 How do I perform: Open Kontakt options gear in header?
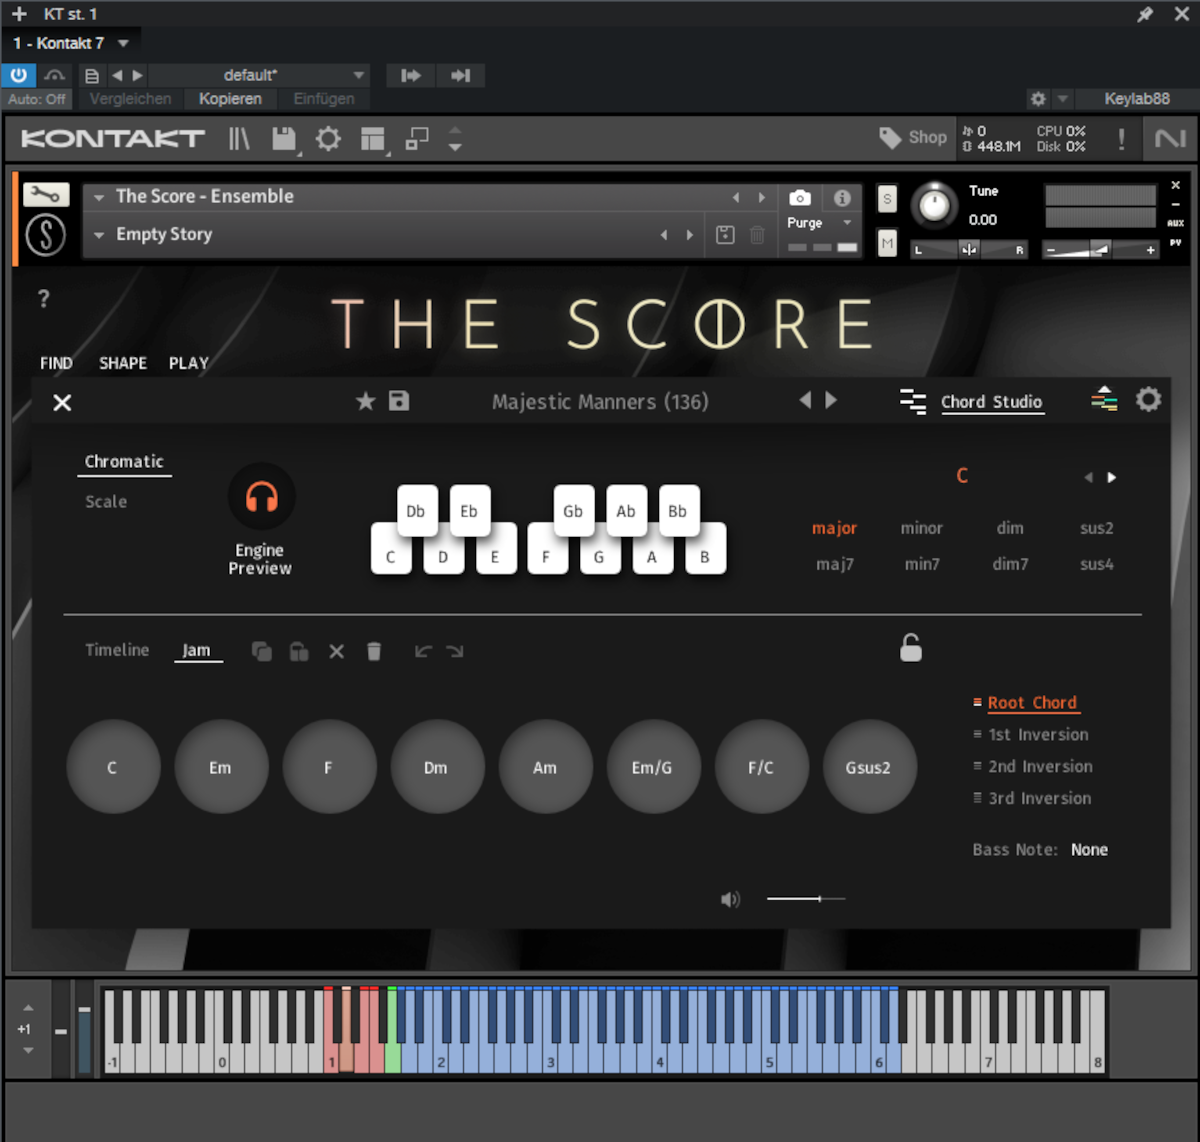[x=328, y=139]
